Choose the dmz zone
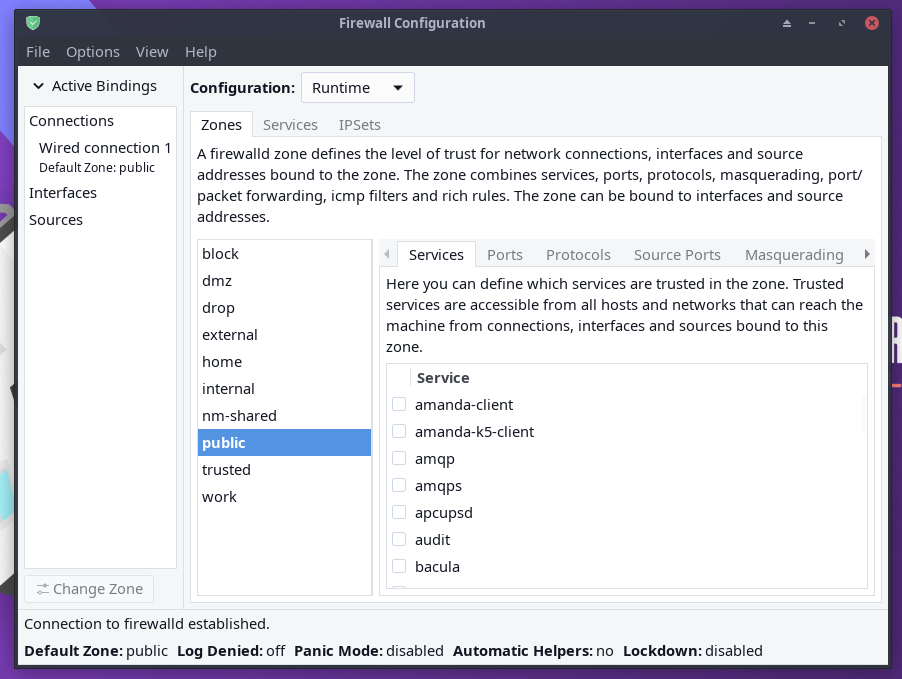This screenshot has height=679, width=902. [x=217, y=281]
